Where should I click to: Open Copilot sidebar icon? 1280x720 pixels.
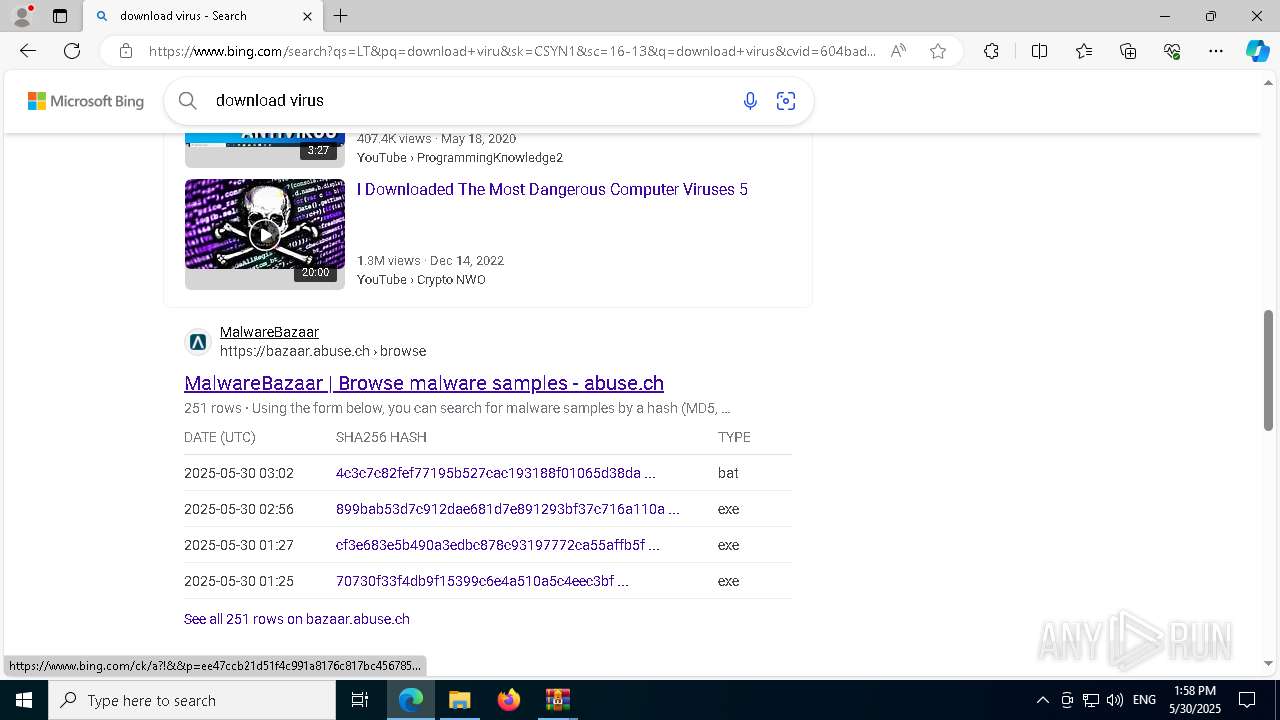[x=1257, y=51]
